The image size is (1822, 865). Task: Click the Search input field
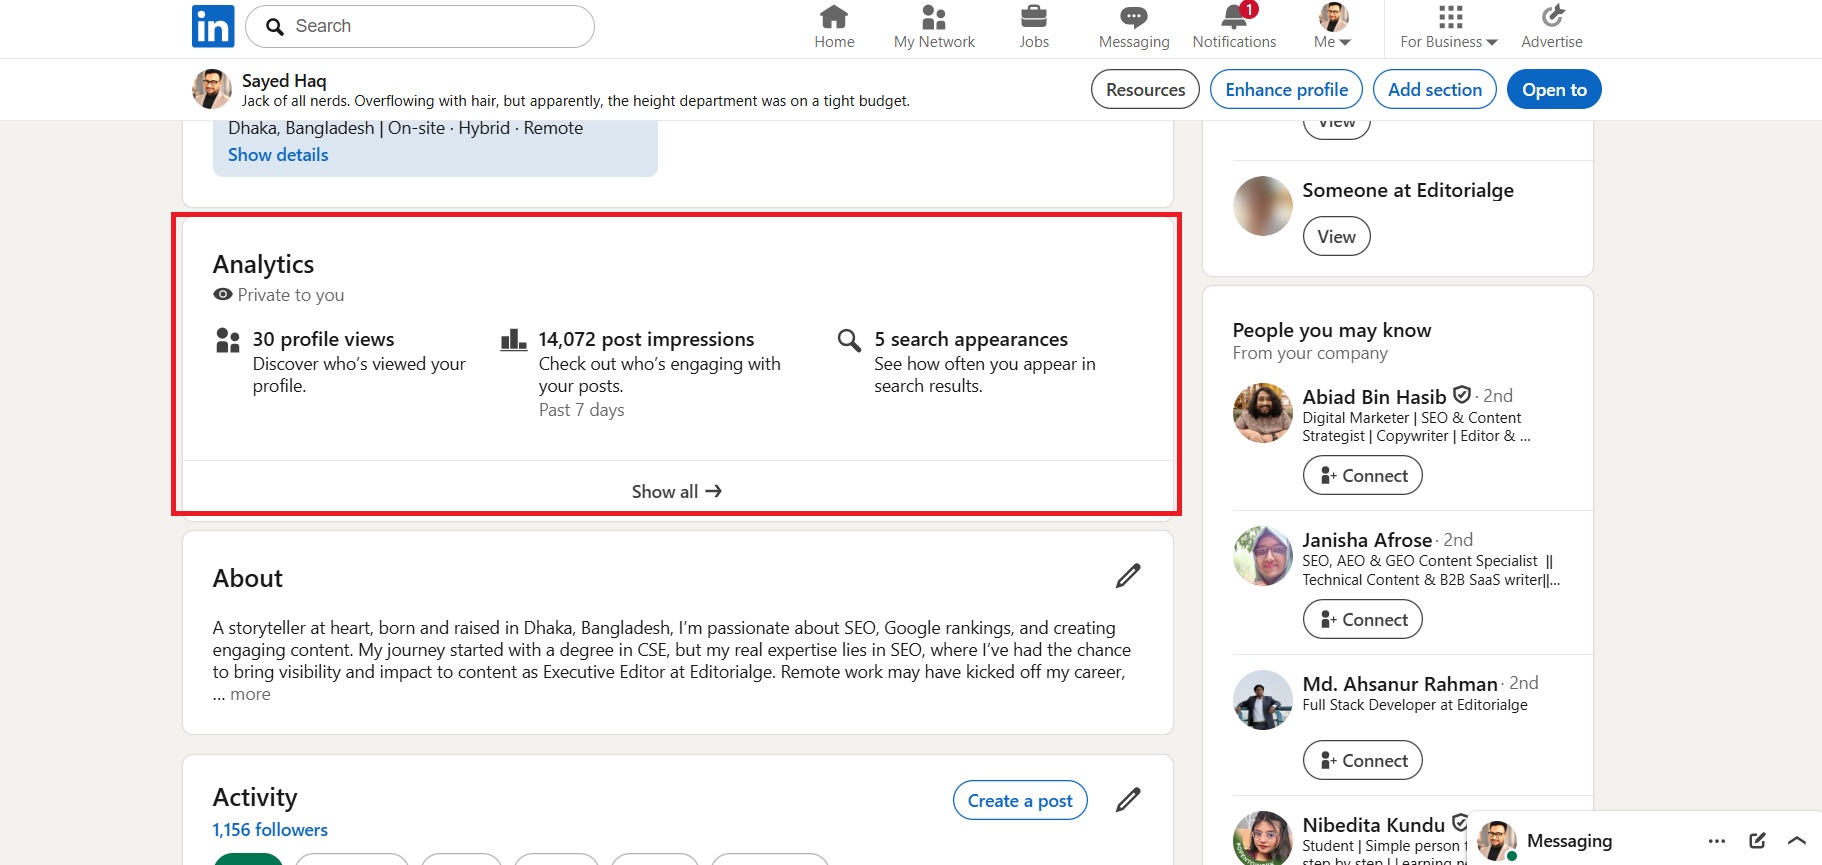(420, 26)
